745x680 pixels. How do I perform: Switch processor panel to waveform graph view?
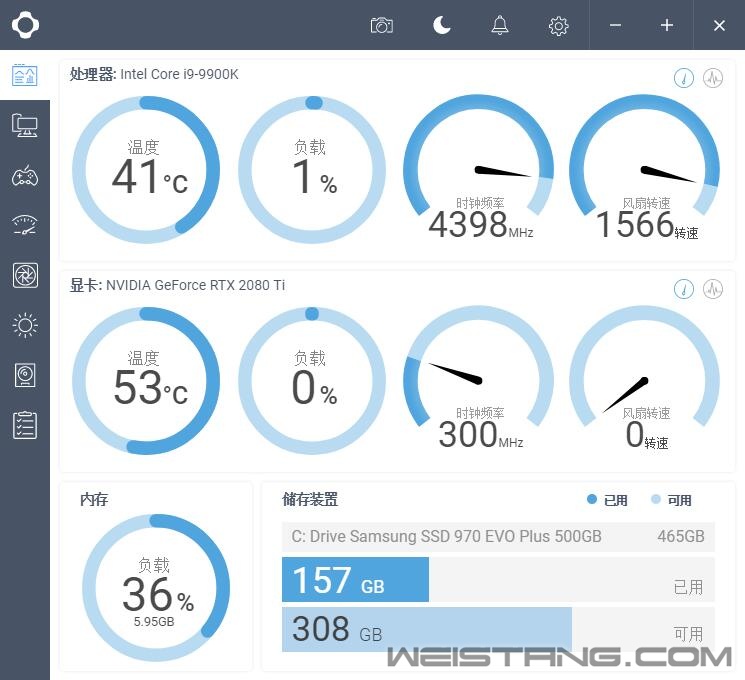coord(713,78)
